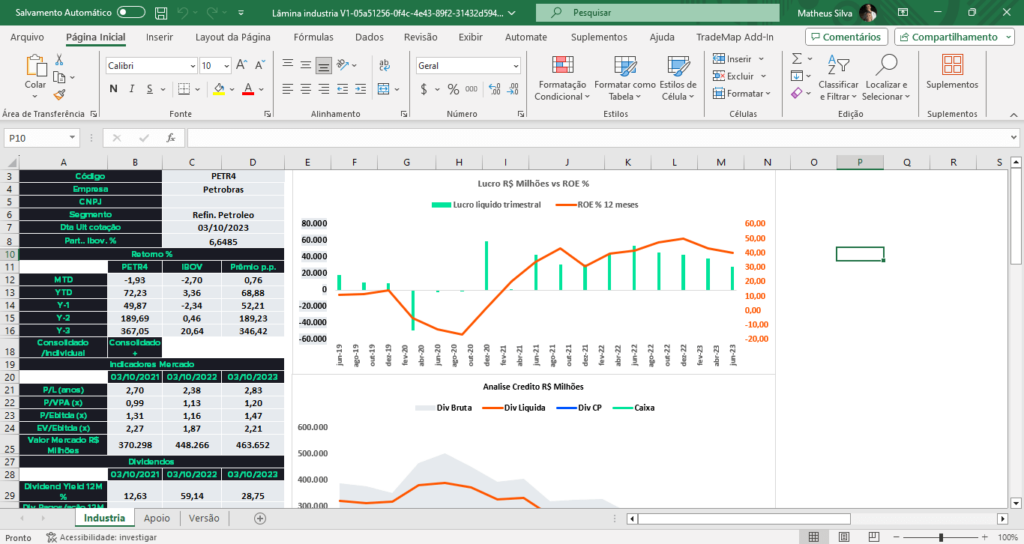Click the yellow fill color button
Image resolution: width=1024 pixels, height=544 pixels.
click(x=219, y=89)
